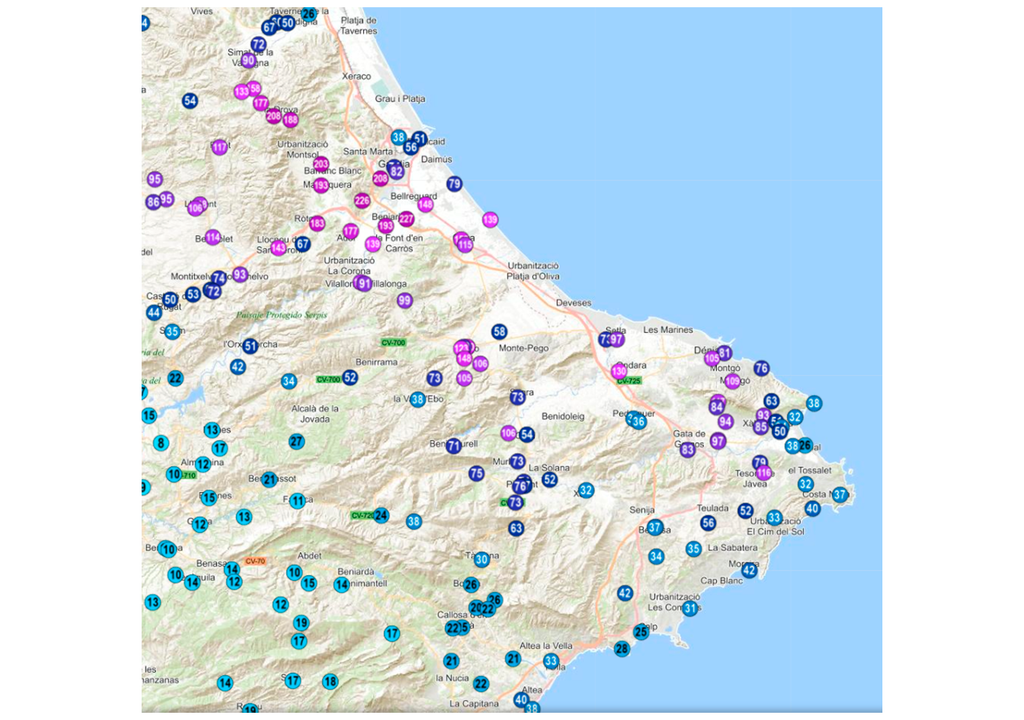Click the 94 marker east of Gata
Screen dimensions: 1024x720
pyautogui.click(x=726, y=422)
